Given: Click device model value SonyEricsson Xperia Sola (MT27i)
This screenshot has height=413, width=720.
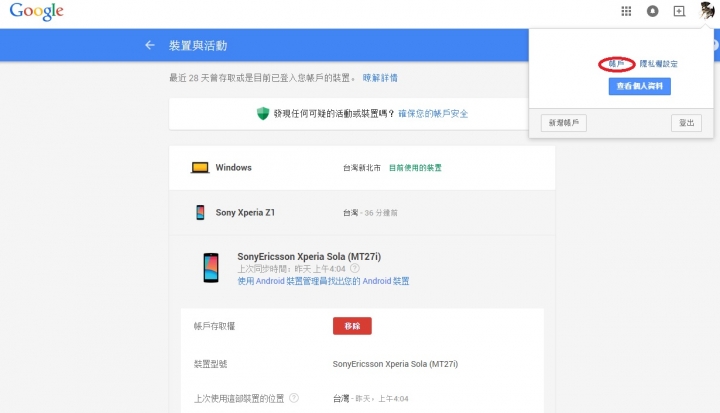Looking at the screenshot, I should point(395,364).
